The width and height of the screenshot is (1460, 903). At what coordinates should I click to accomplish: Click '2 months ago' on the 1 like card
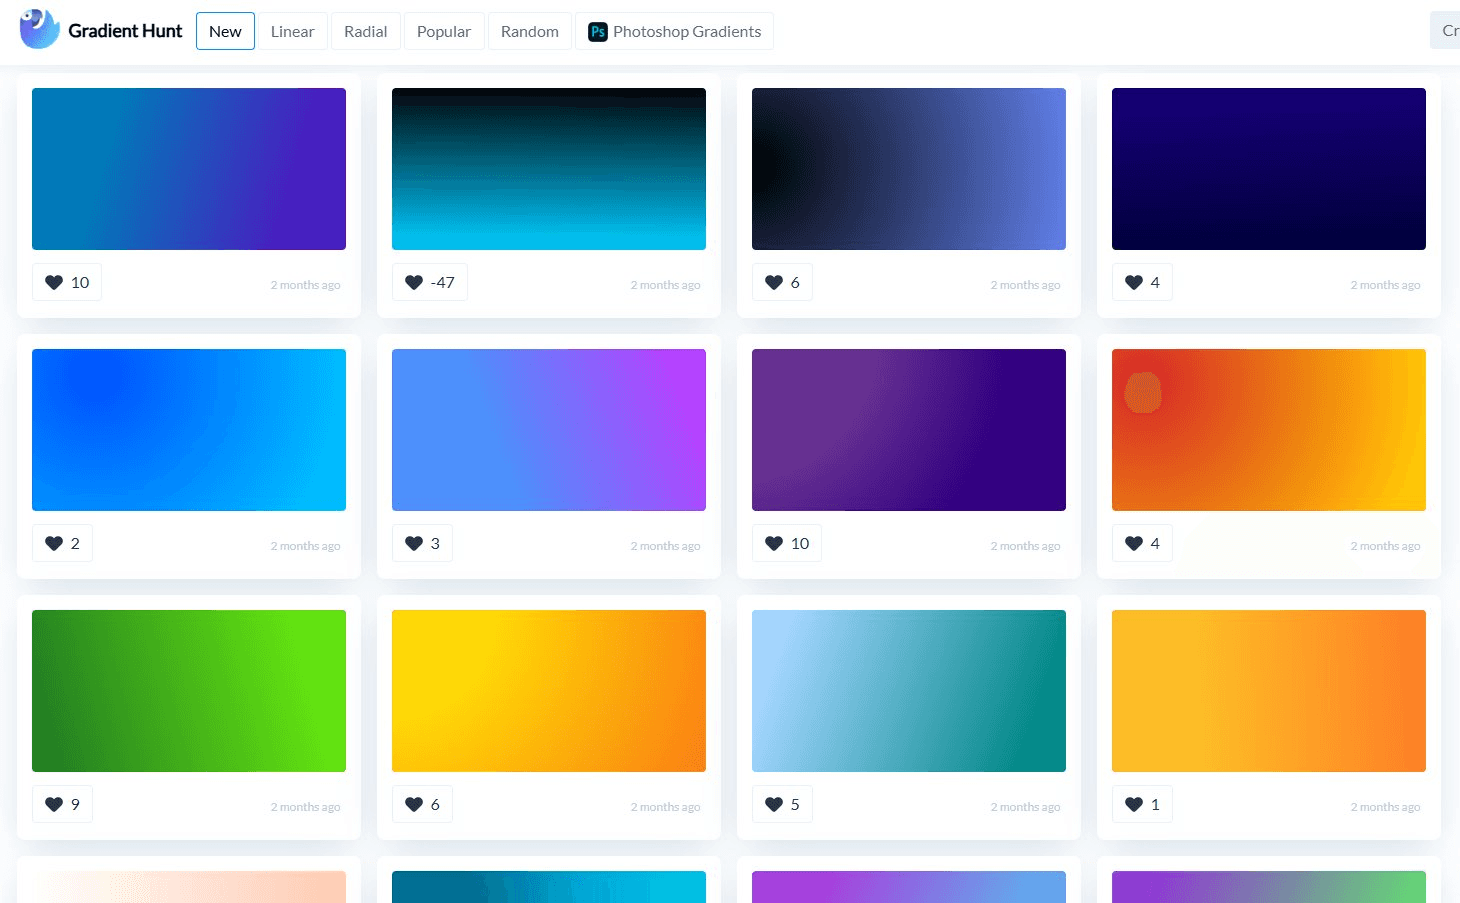1385,807
